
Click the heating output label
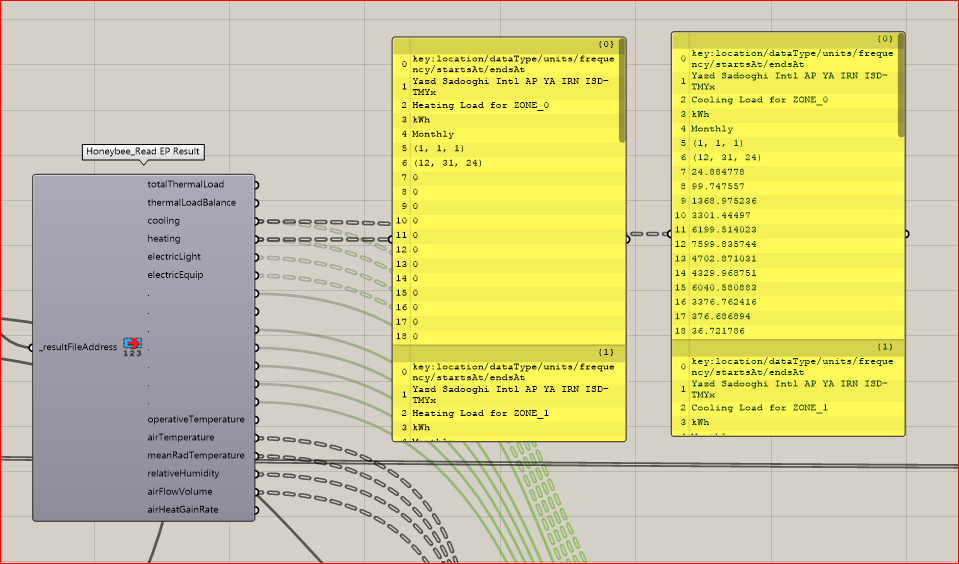(163, 239)
